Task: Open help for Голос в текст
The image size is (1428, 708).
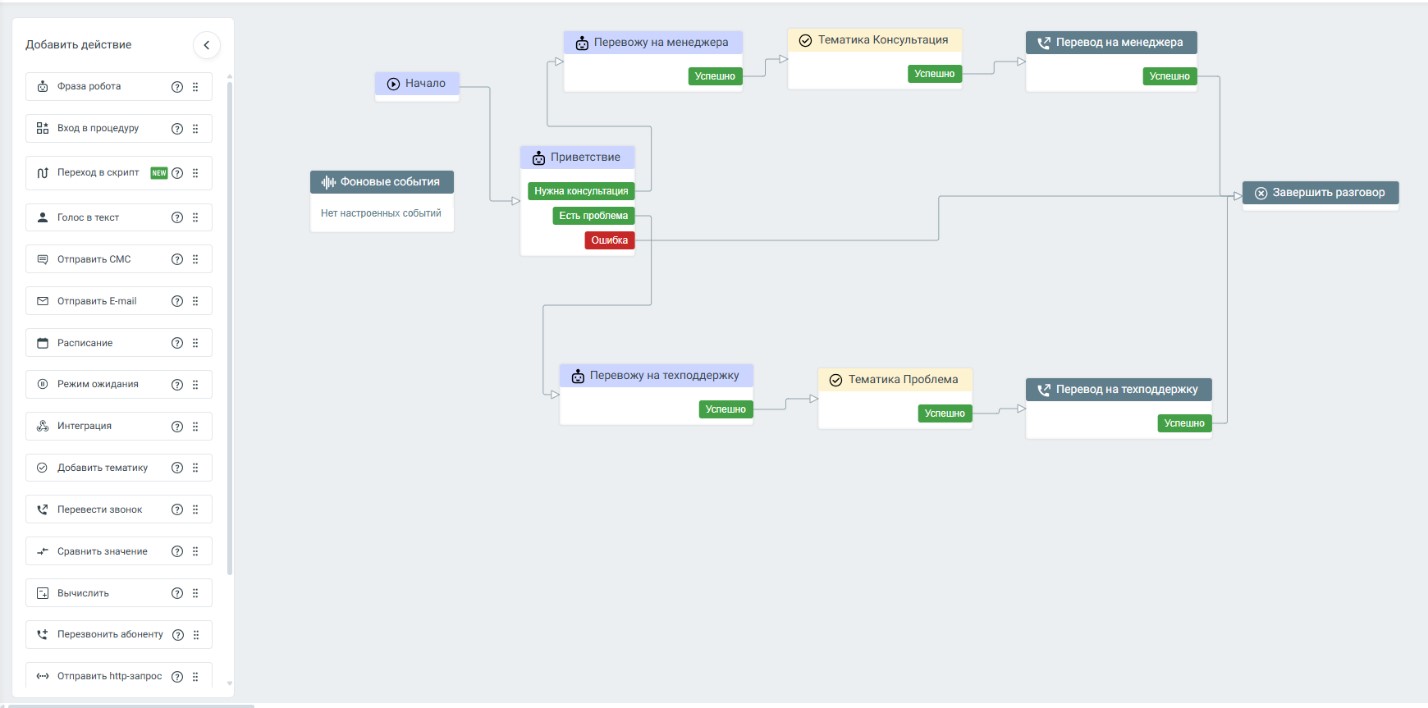Action: tap(177, 218)
